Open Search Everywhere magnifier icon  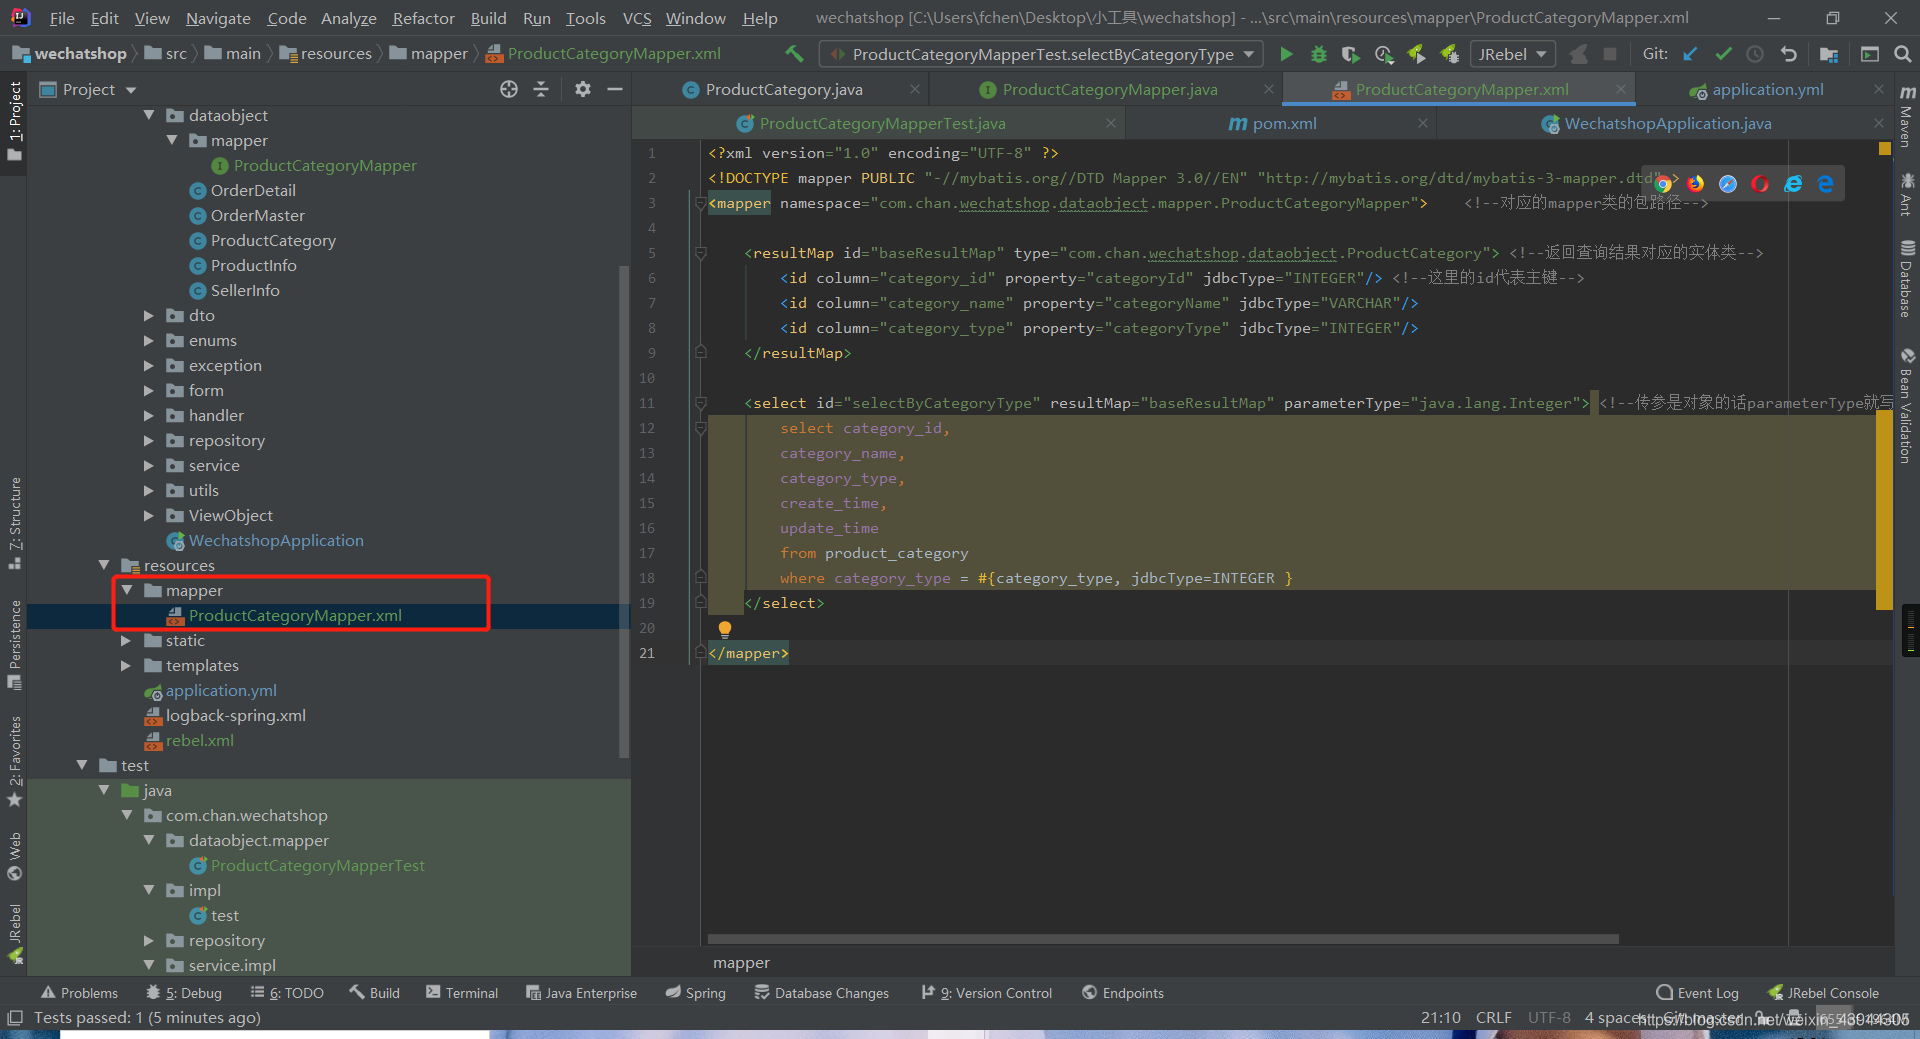click(x=1902, y=54)
